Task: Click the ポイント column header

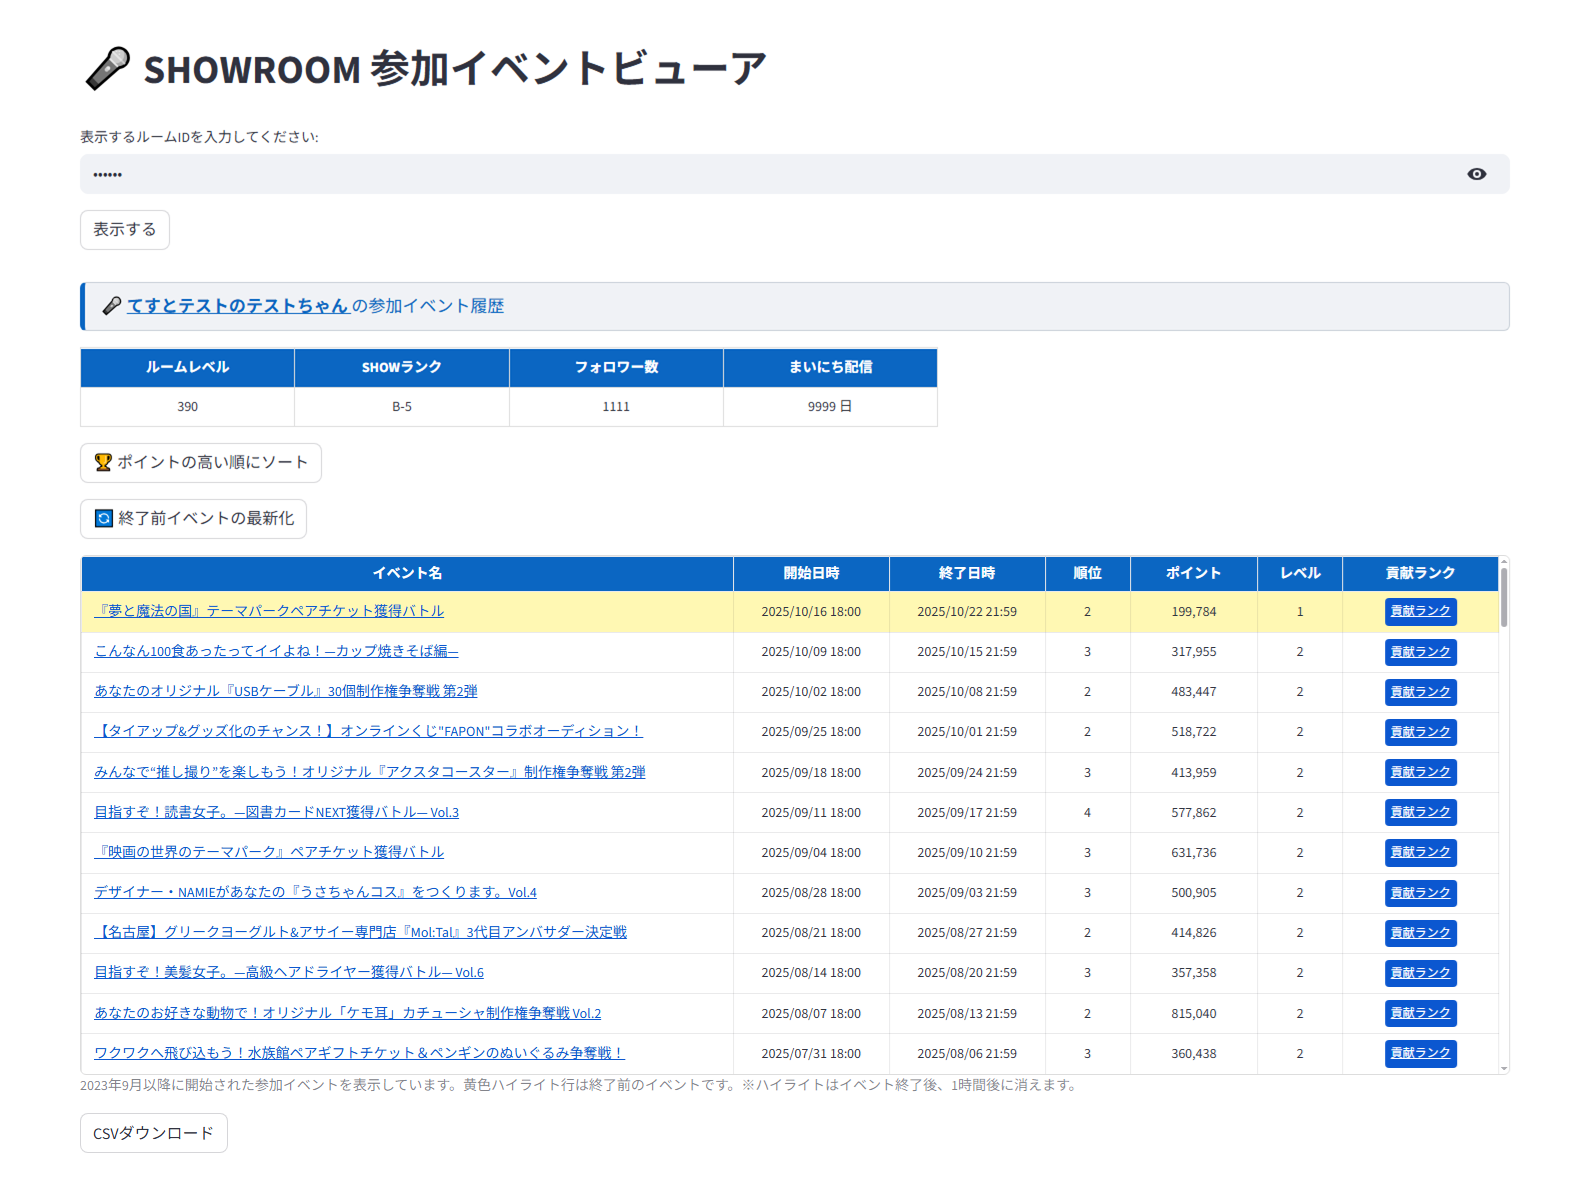Action: click(1193, 573)
